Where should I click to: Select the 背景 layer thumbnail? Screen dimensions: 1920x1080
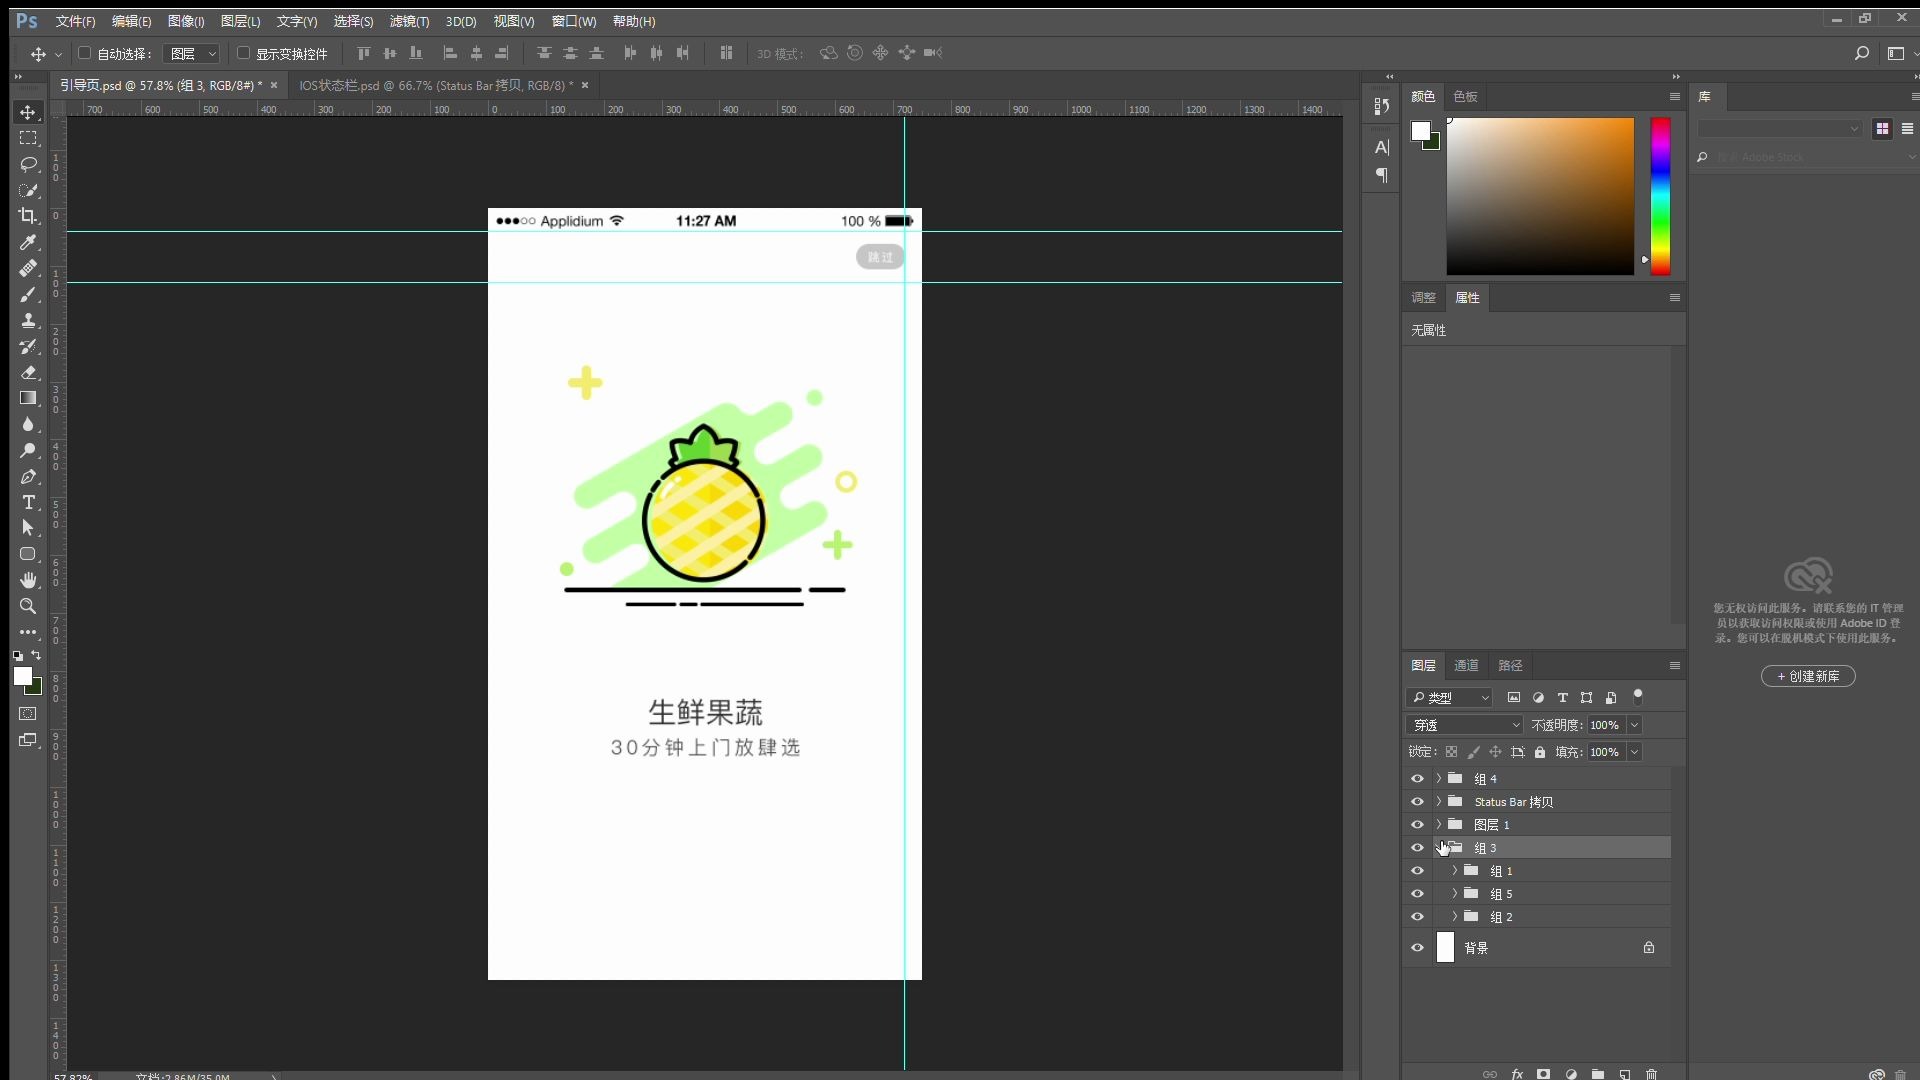(x=1445, y=947)
